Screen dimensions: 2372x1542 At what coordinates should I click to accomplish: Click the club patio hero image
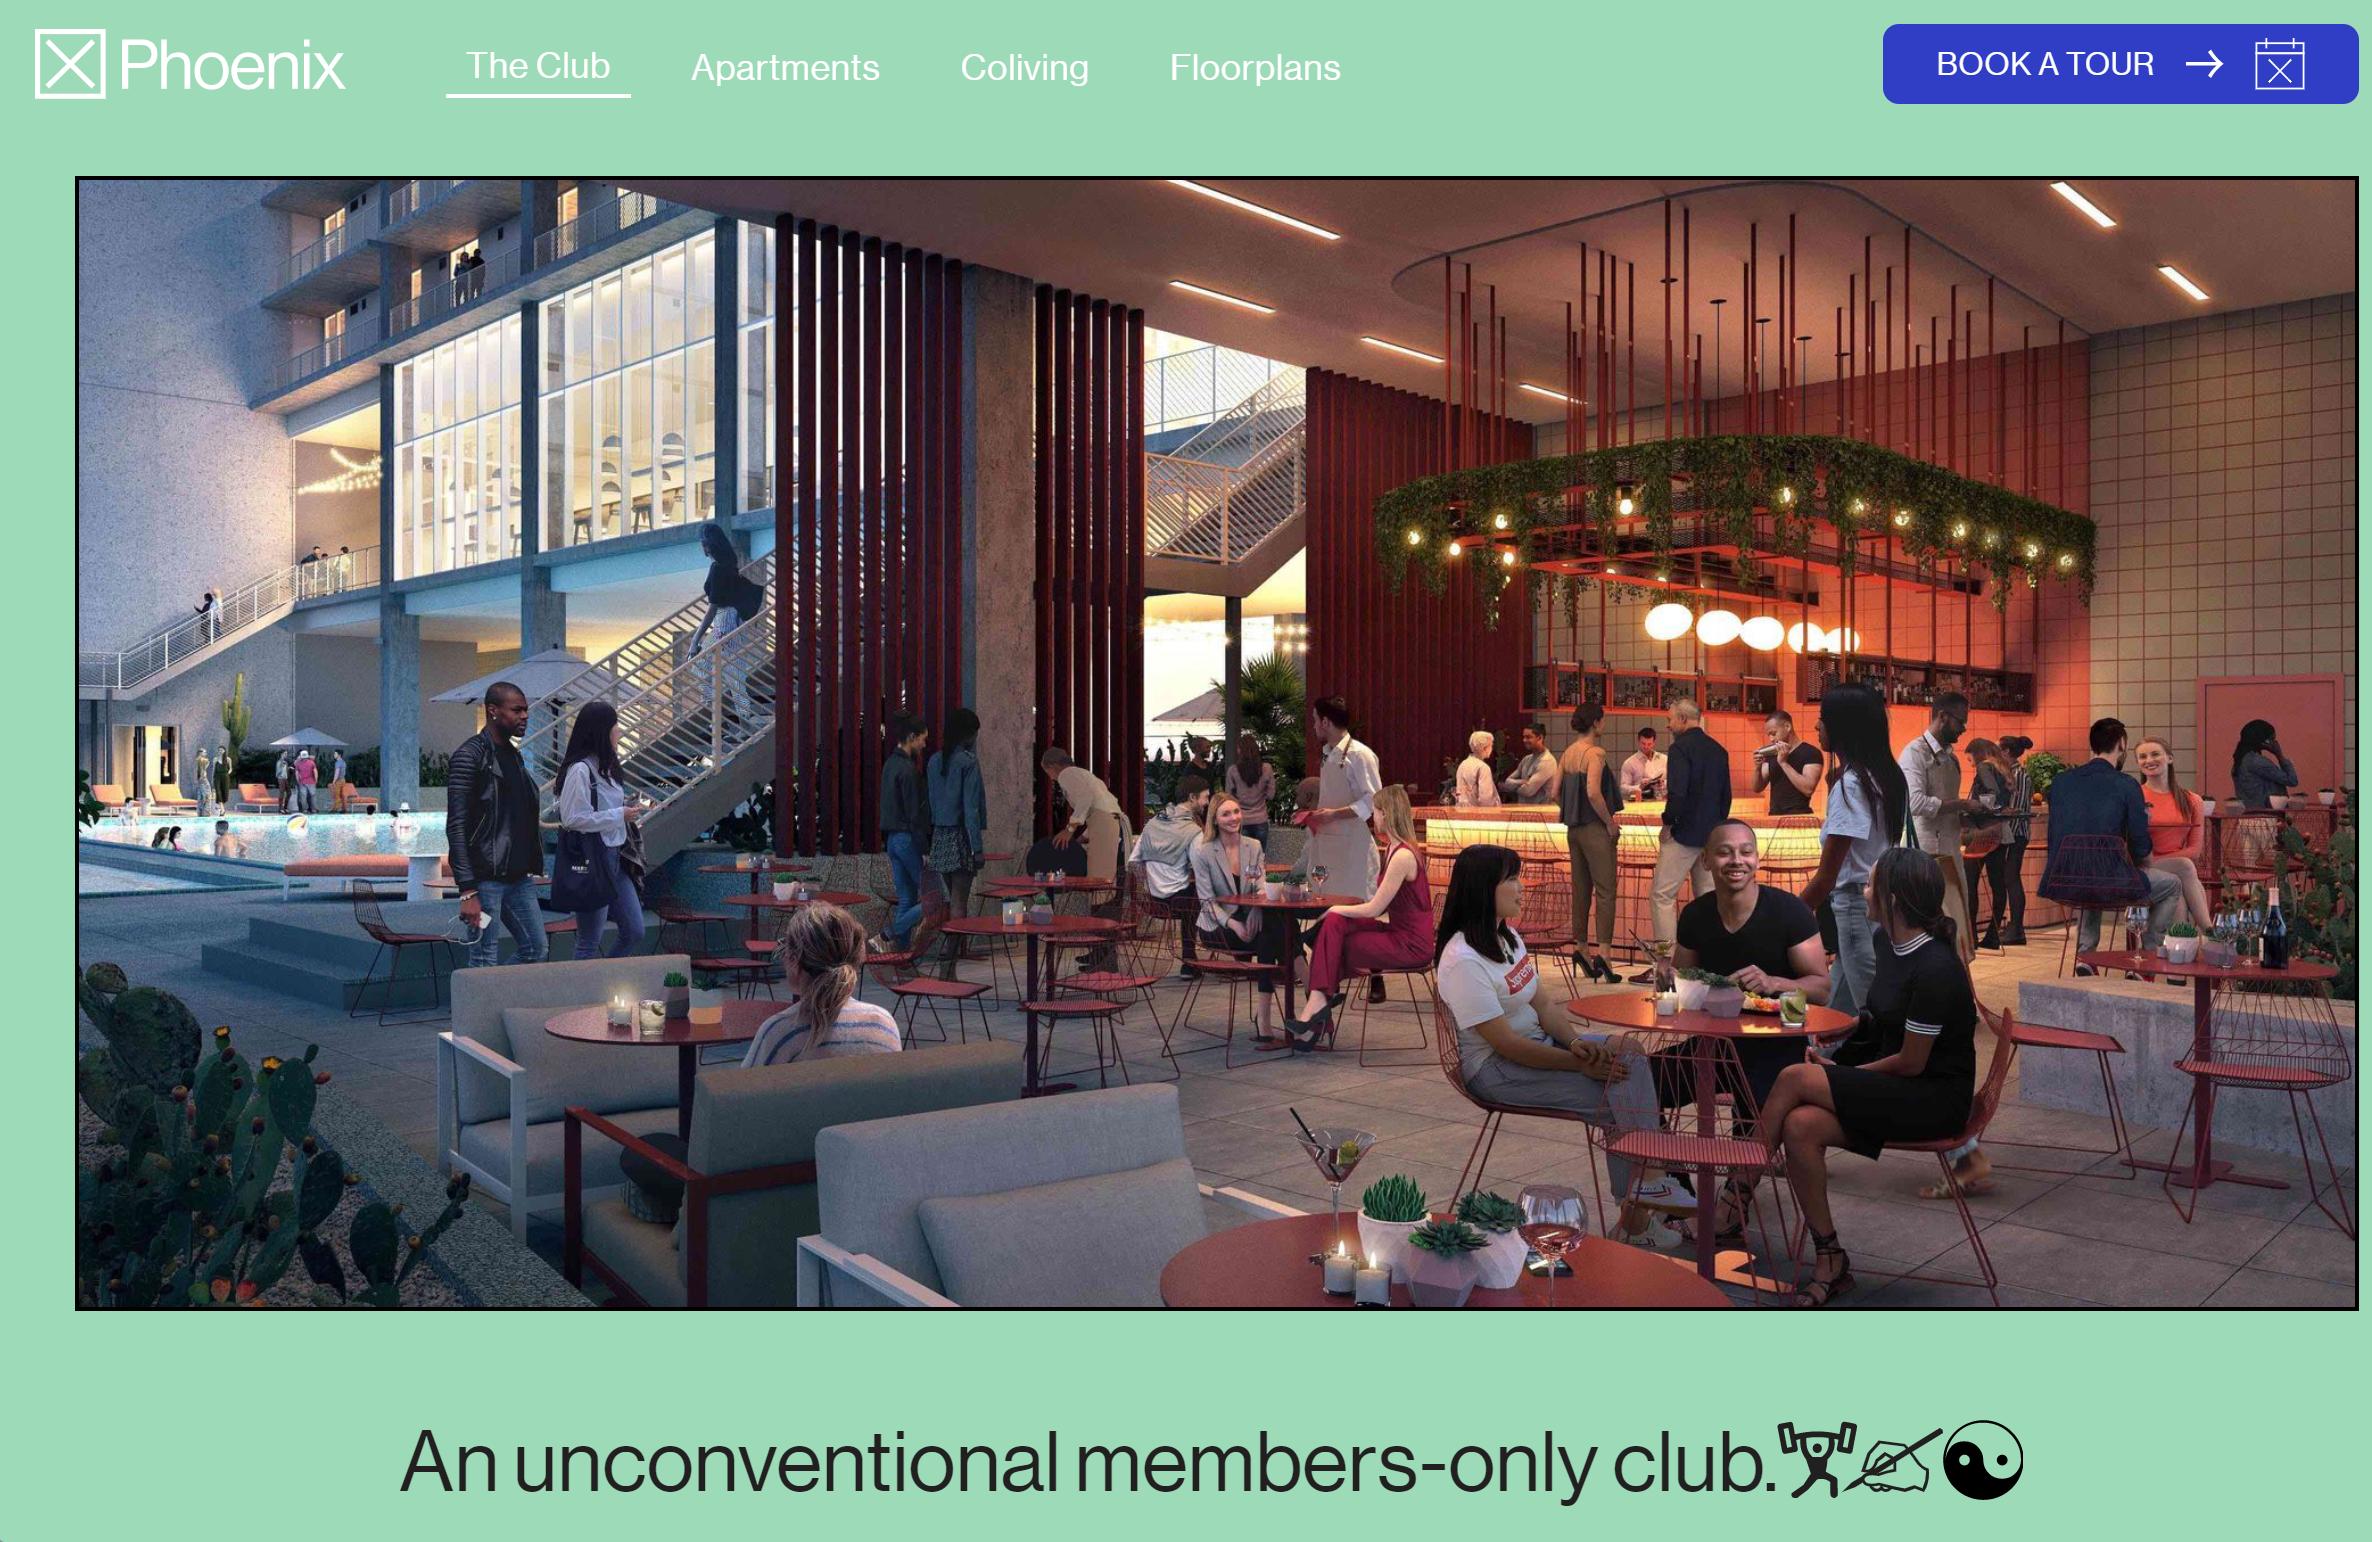(1217, 743)
